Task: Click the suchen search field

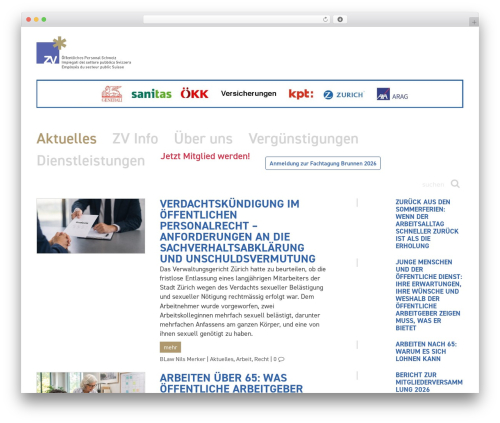Action: pos(433,184)
